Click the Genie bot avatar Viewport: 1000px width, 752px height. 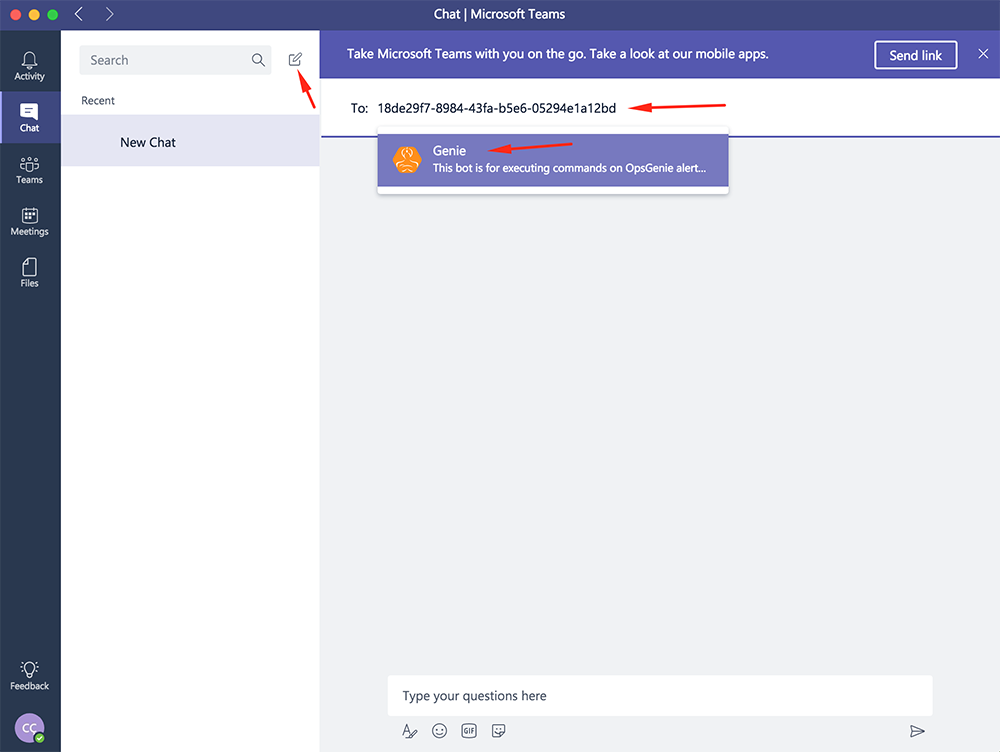pos(407,159)
